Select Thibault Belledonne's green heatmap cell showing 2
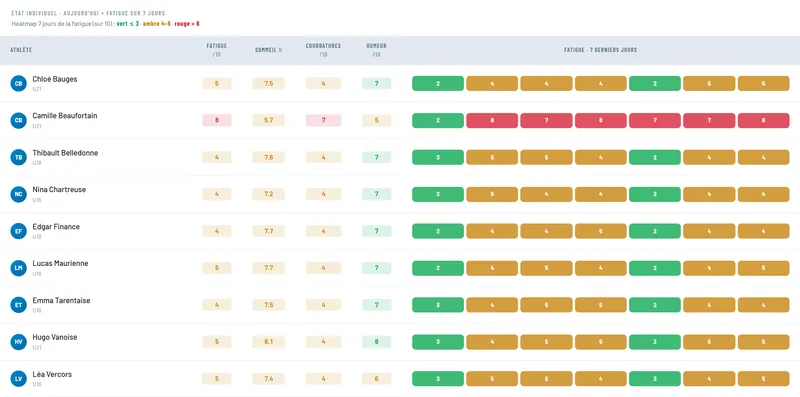This screenshot has height=397, width=800. pos(655,157)
